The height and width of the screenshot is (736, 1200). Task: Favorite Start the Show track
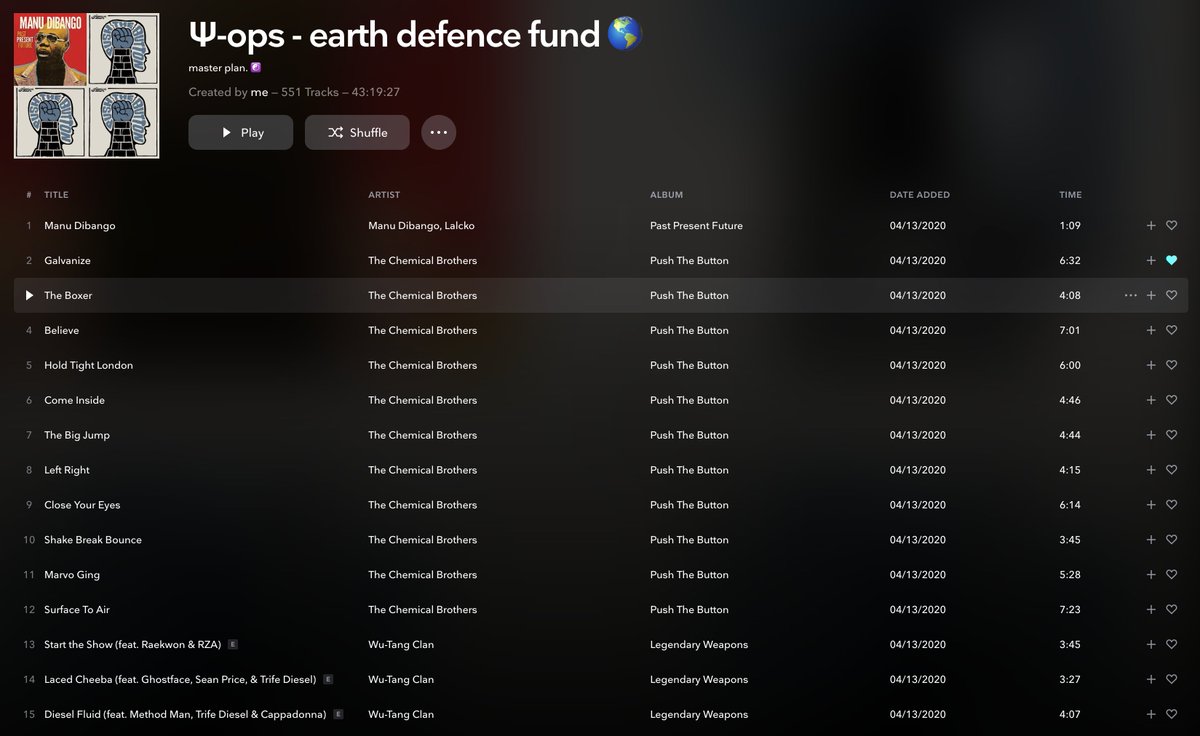coord(1171,645)
